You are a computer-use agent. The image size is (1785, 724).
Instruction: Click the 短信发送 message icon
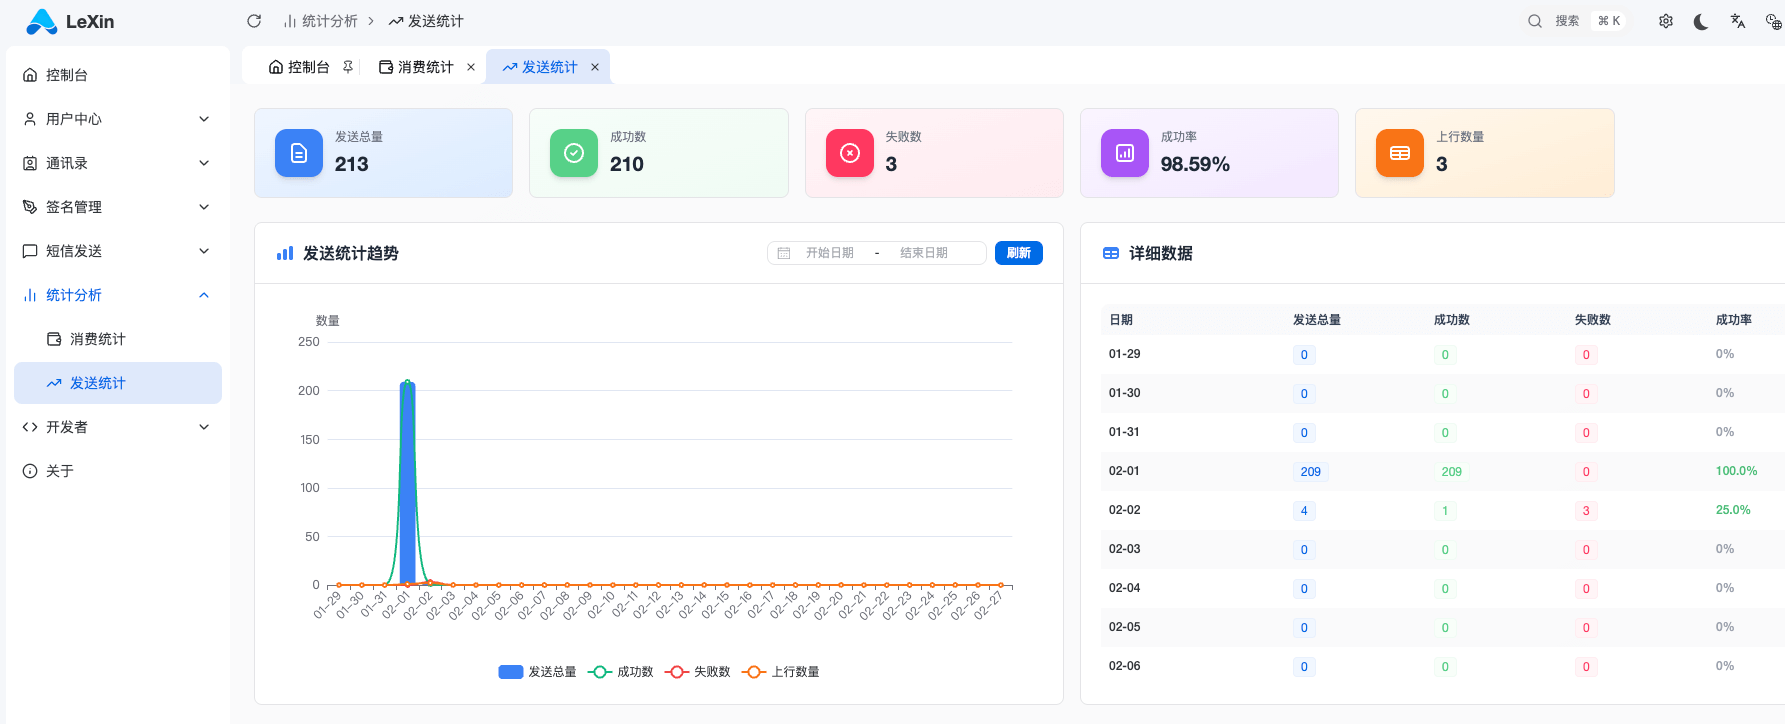tap(30, 251)
